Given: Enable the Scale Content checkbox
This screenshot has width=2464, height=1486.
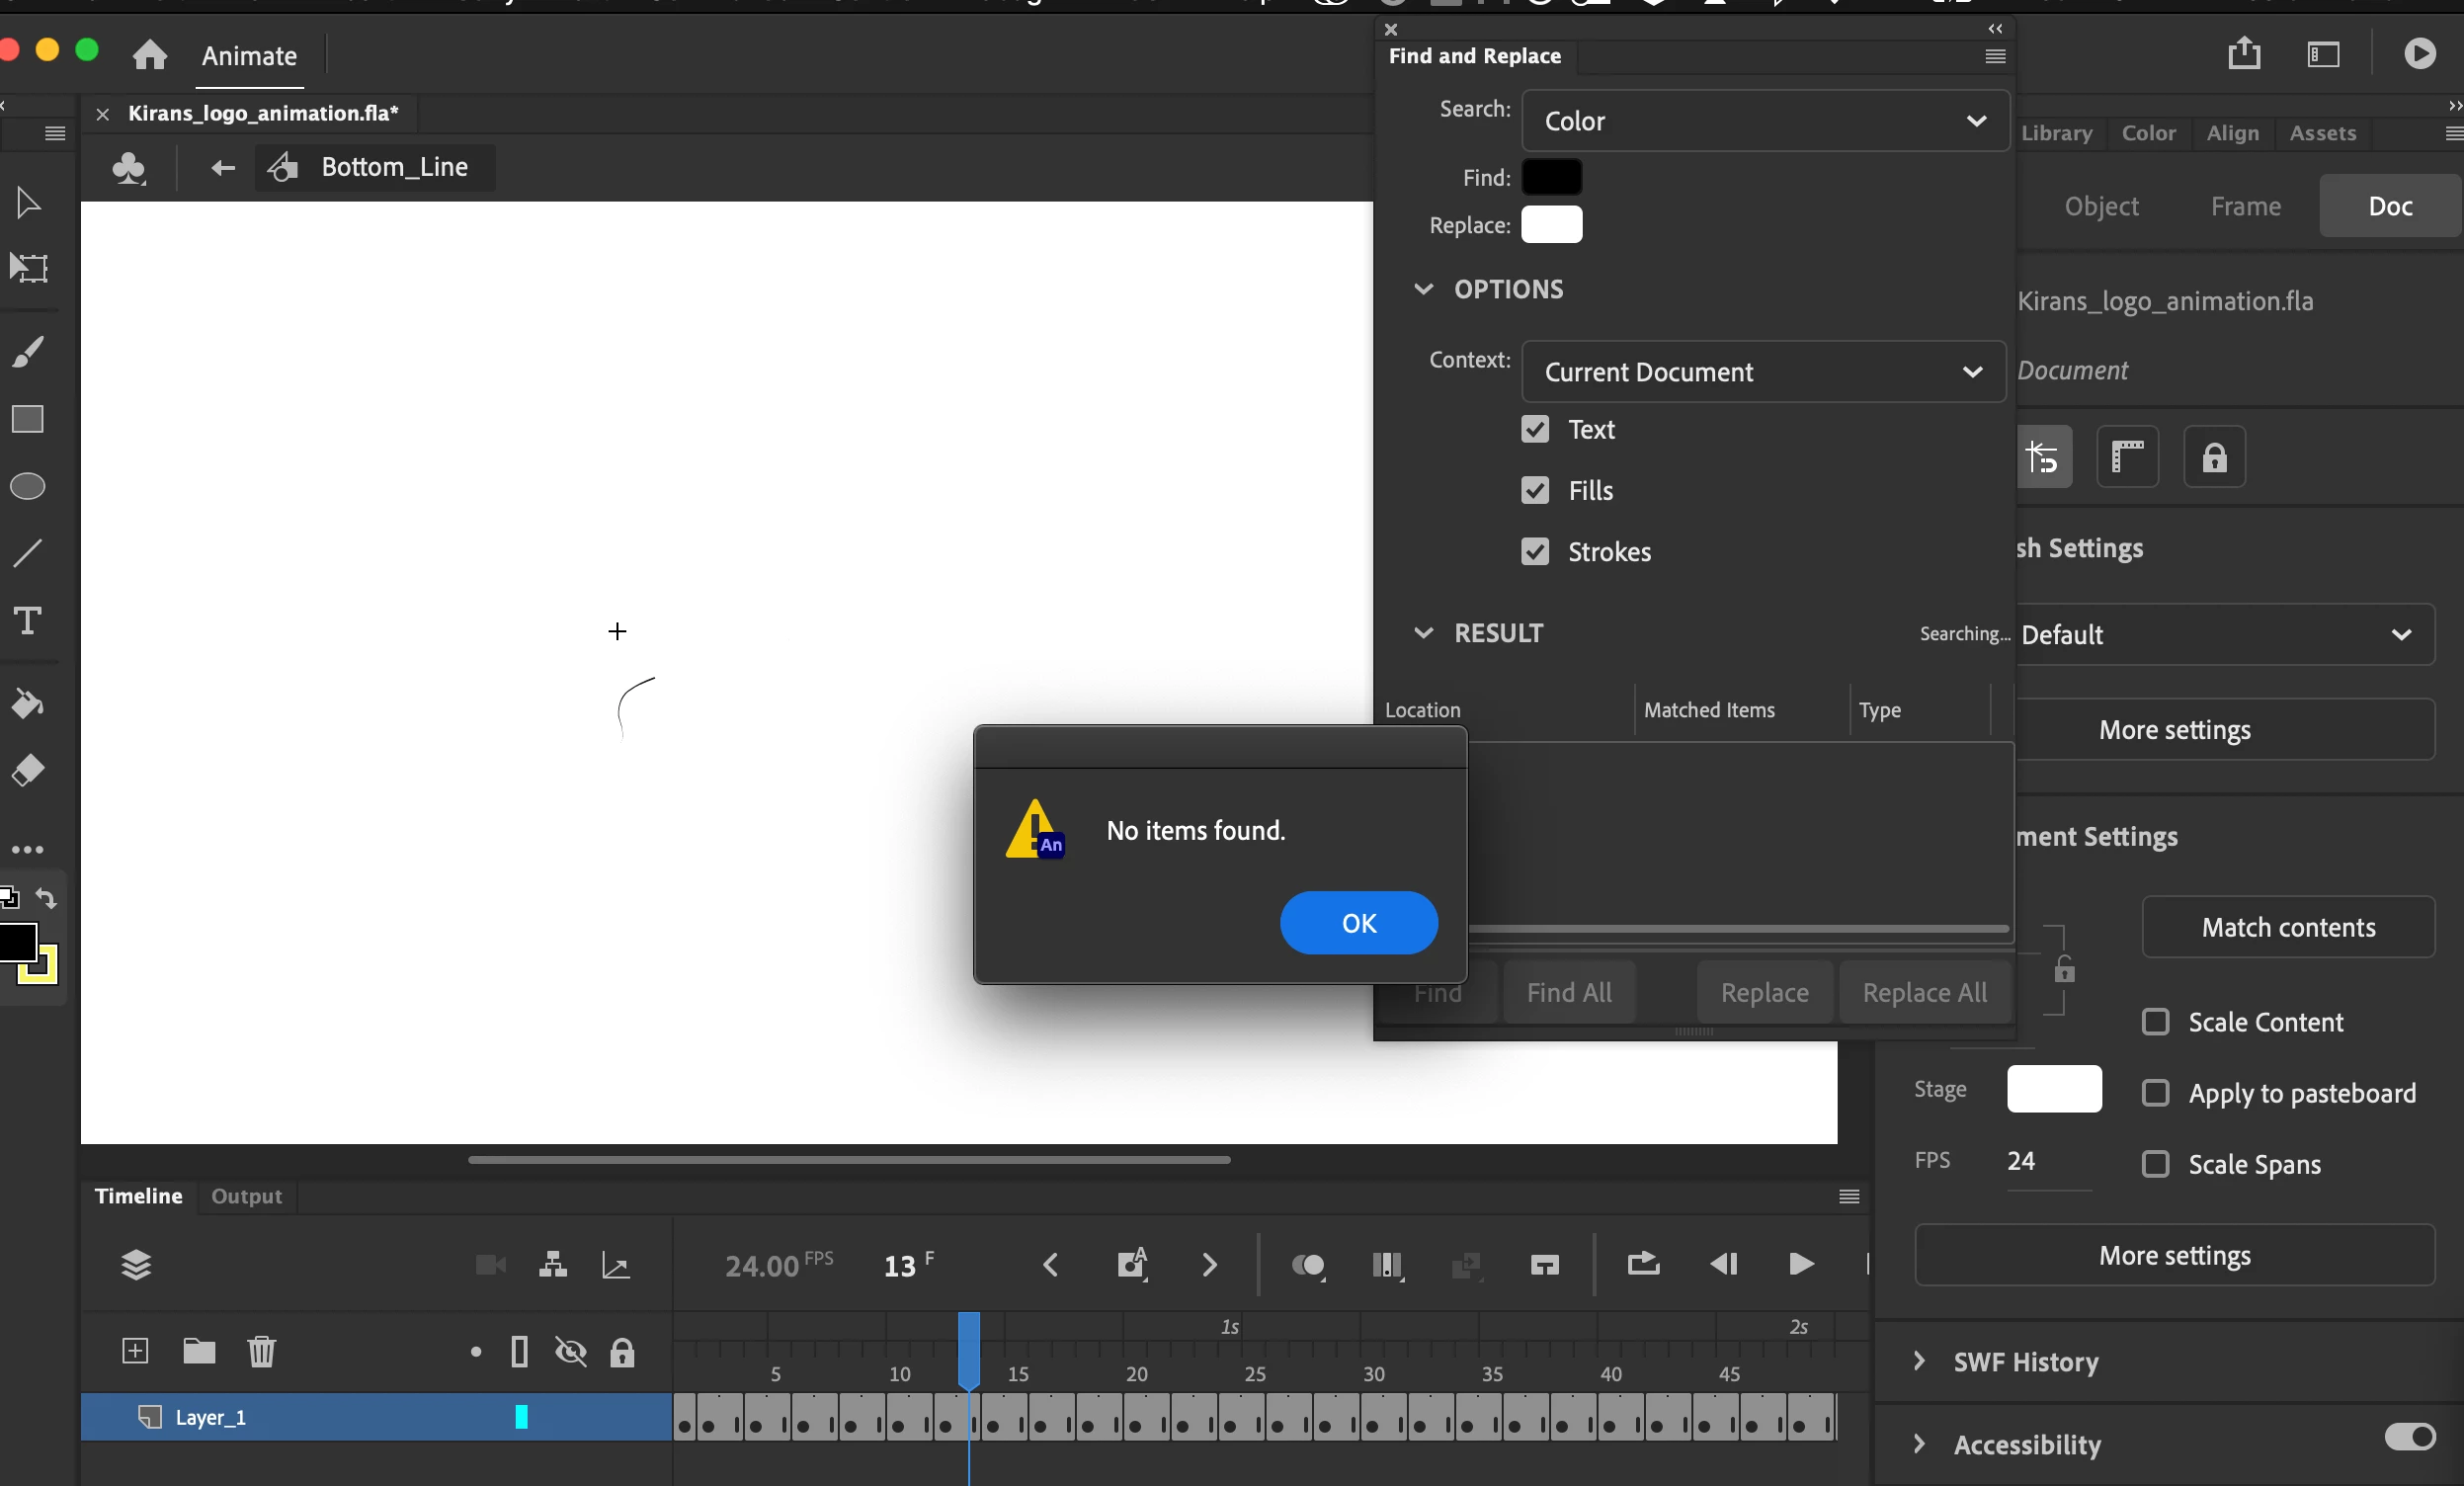Looking at the screenshot, I should 2155,1022.
